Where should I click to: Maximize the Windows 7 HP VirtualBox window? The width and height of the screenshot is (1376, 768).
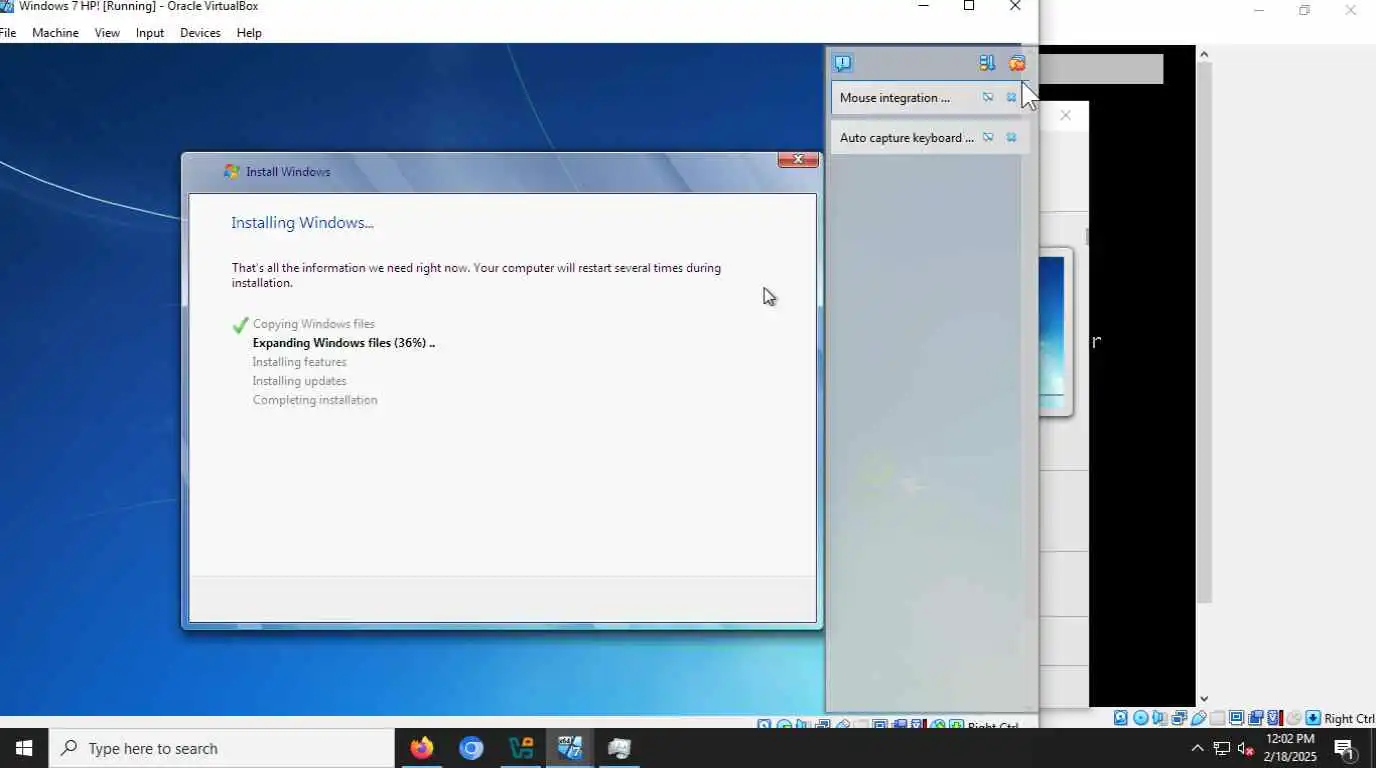click(x=968, y=6)
